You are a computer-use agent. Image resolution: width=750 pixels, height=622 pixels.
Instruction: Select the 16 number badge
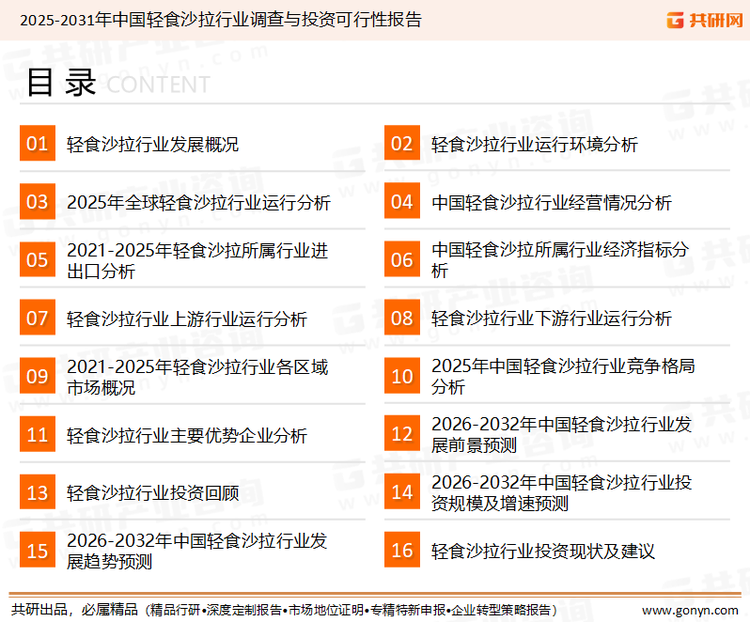tap(402, 551)
